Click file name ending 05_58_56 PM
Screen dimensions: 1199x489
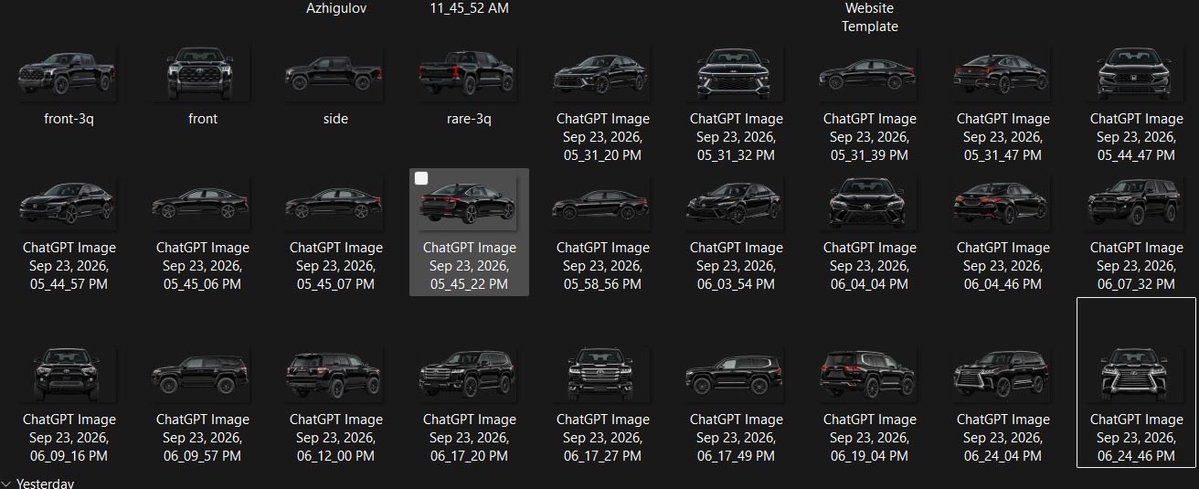coord(602,266)
